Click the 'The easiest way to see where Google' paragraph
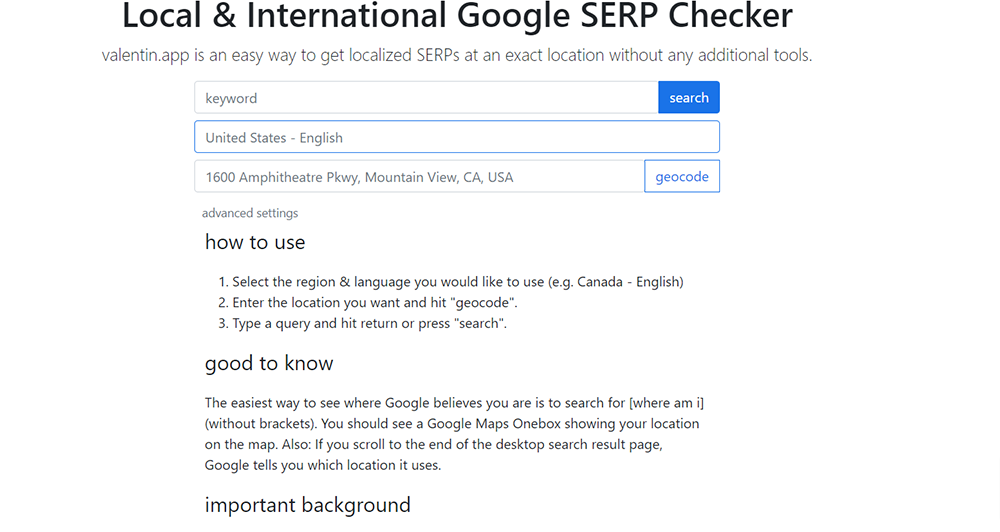 coord(454,434)
